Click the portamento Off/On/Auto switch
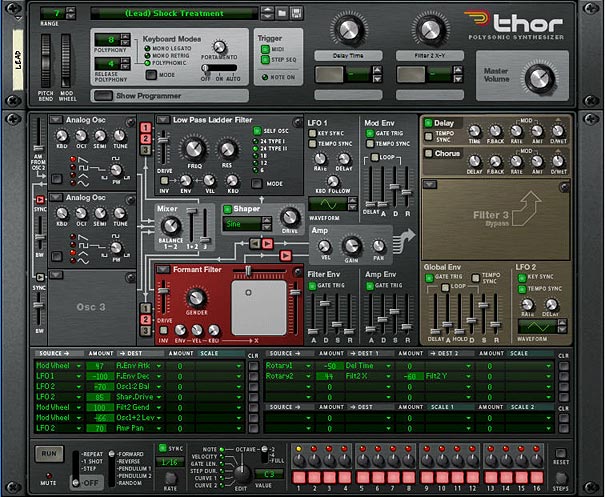Viewport: 605px width, 497px height. click(x=219, y=68)
